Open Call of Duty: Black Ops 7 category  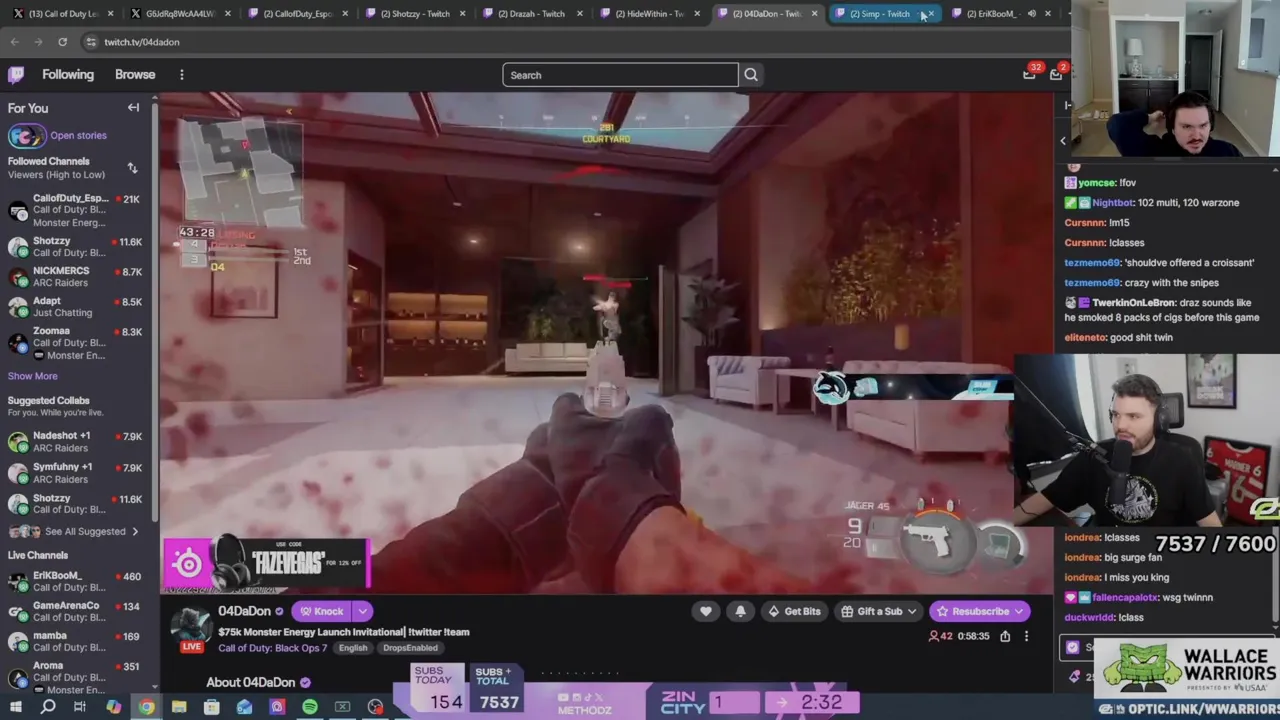coord(273,648)
